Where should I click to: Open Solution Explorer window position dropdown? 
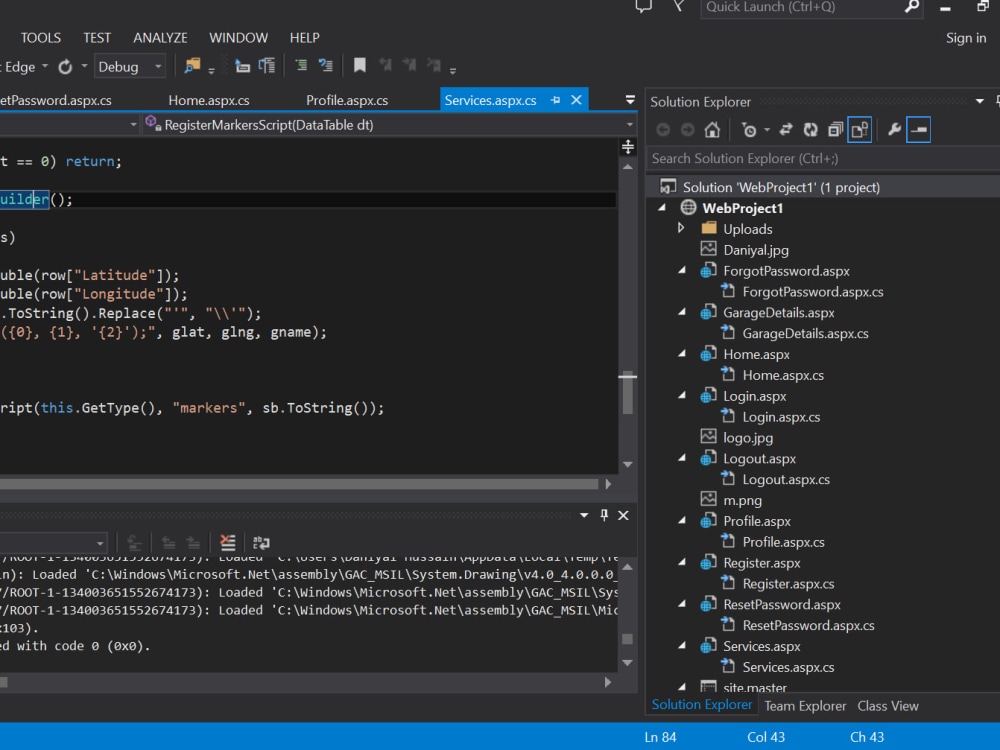(x=980, y=101)
